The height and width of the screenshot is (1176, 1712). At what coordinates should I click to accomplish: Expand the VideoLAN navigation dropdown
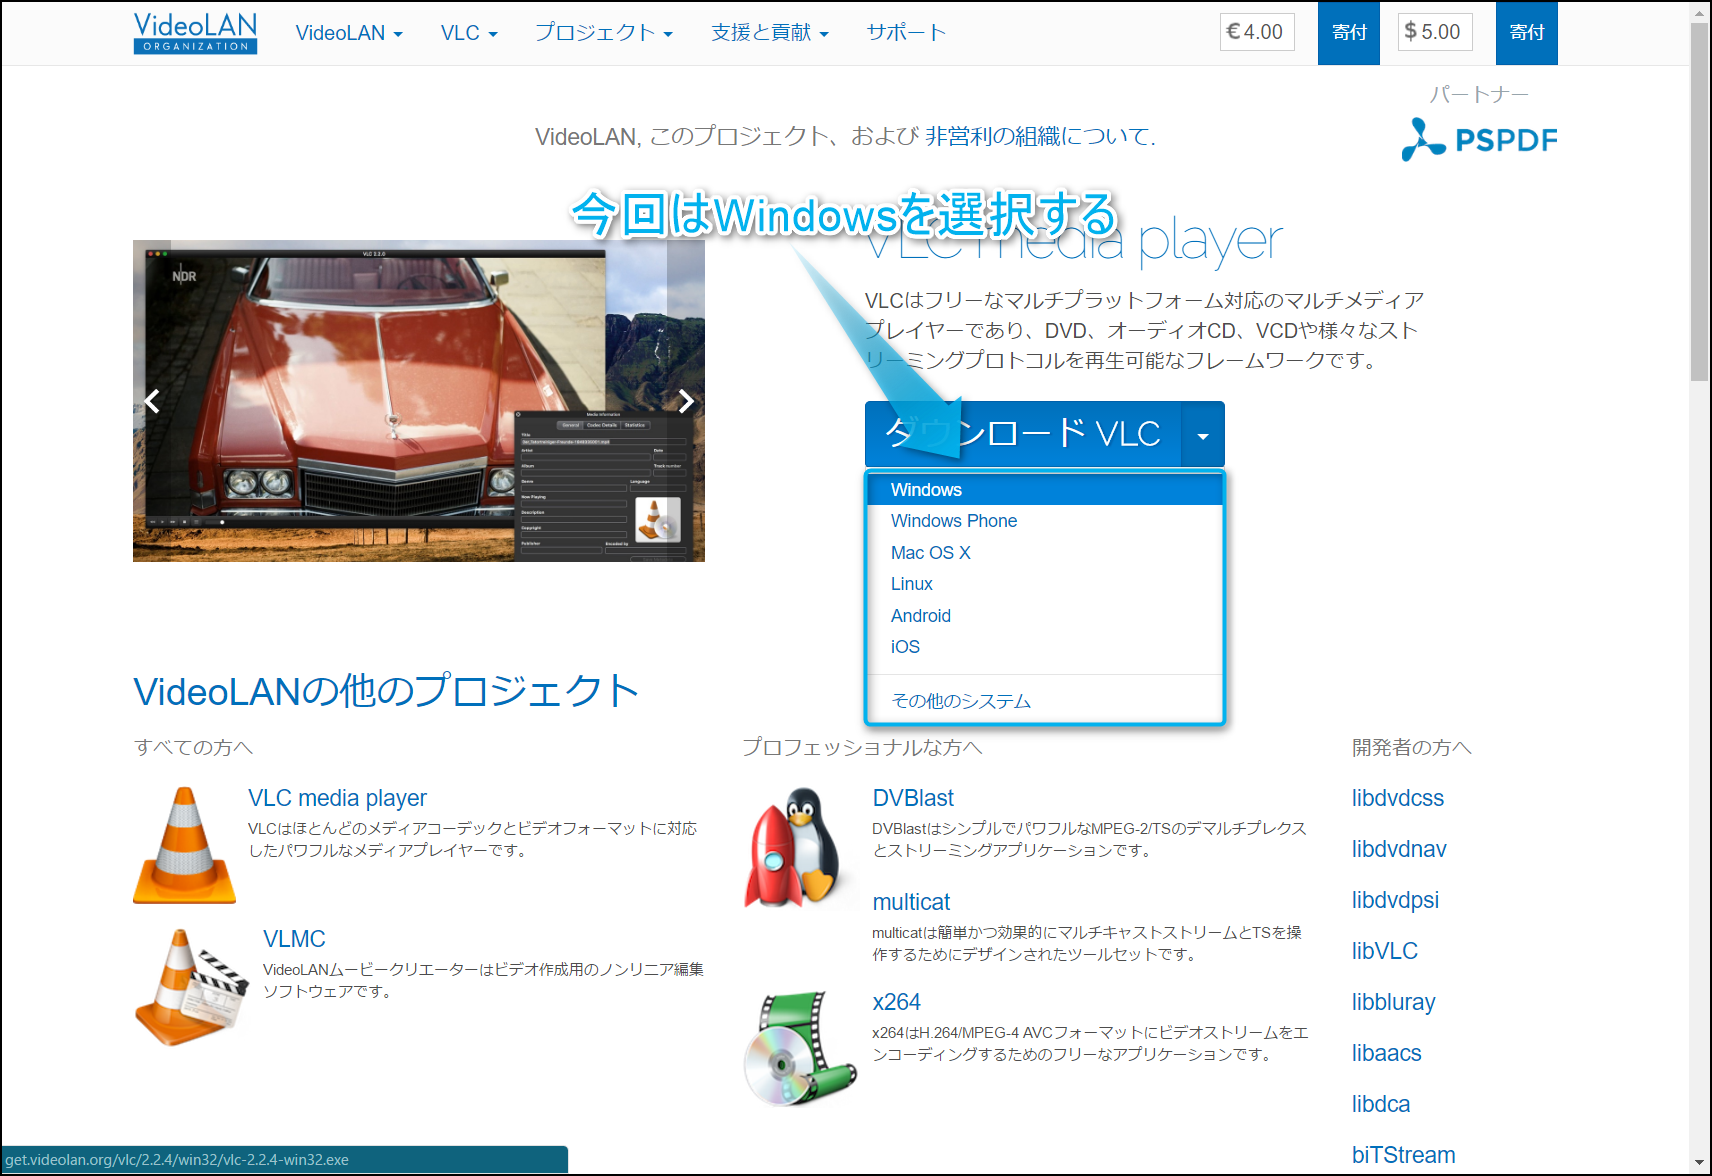[x=349, y=33]
